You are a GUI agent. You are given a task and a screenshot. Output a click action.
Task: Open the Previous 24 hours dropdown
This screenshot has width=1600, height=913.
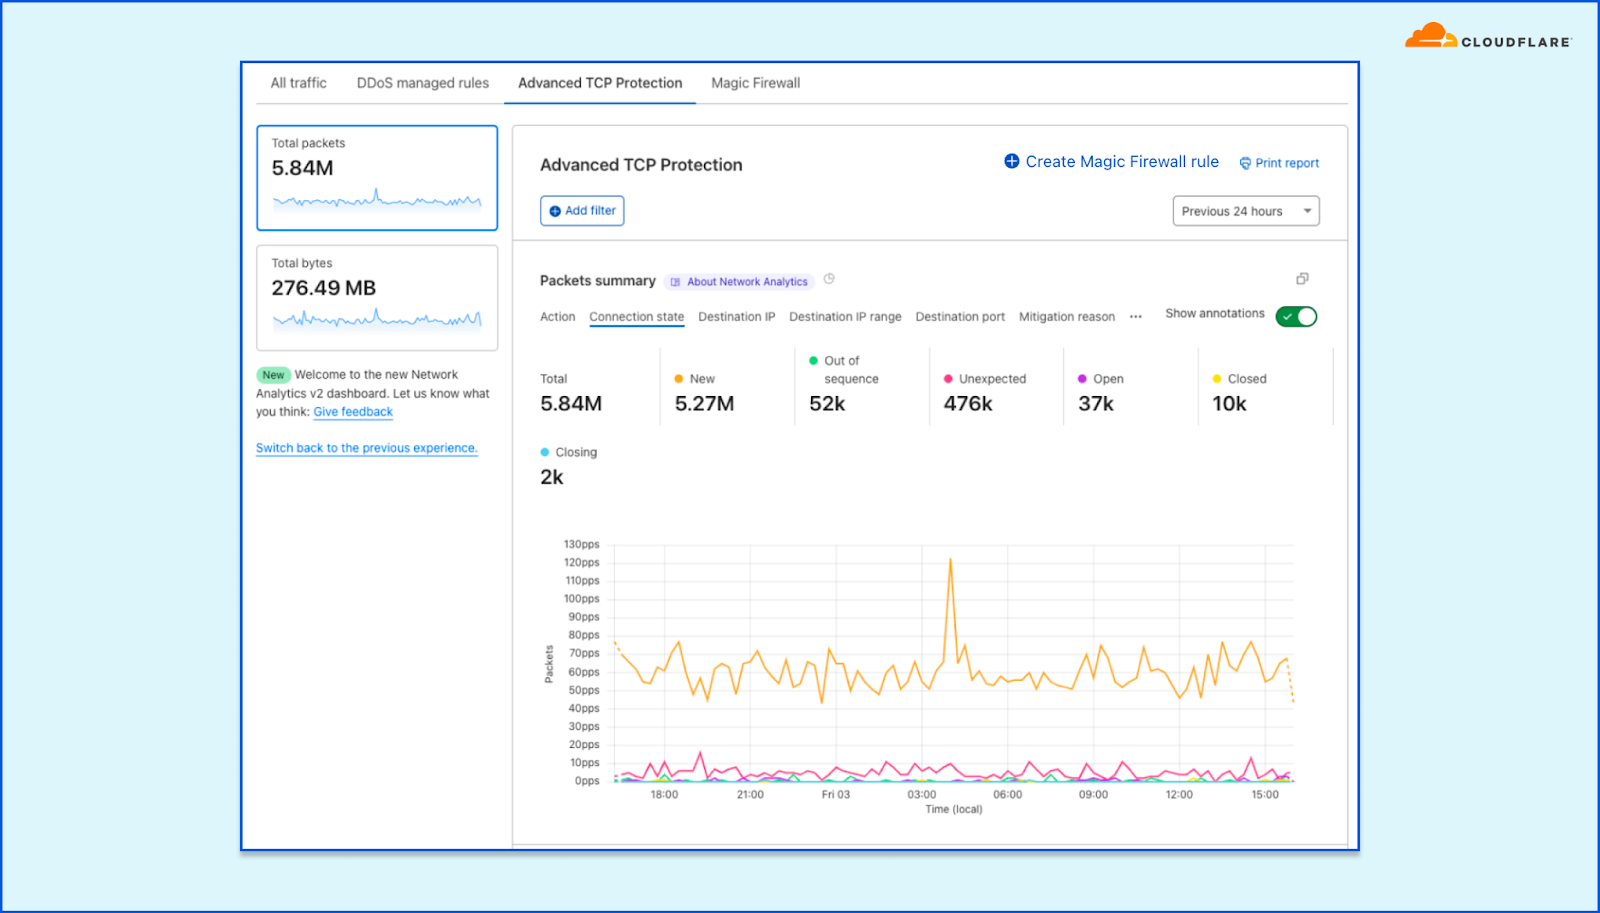point(1245,211)
